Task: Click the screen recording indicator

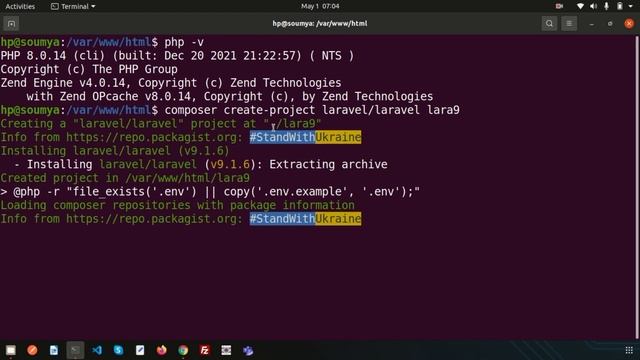Action: (x=559, y=6)
